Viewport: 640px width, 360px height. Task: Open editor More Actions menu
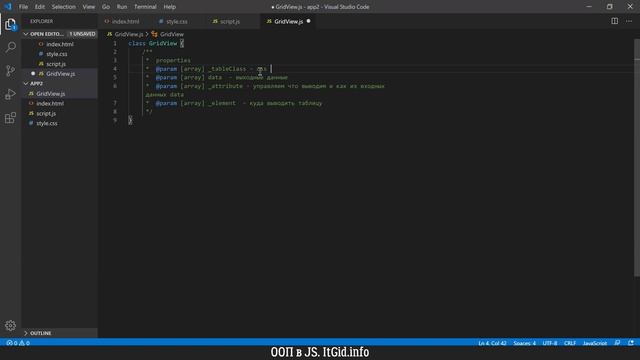[629, 21]
